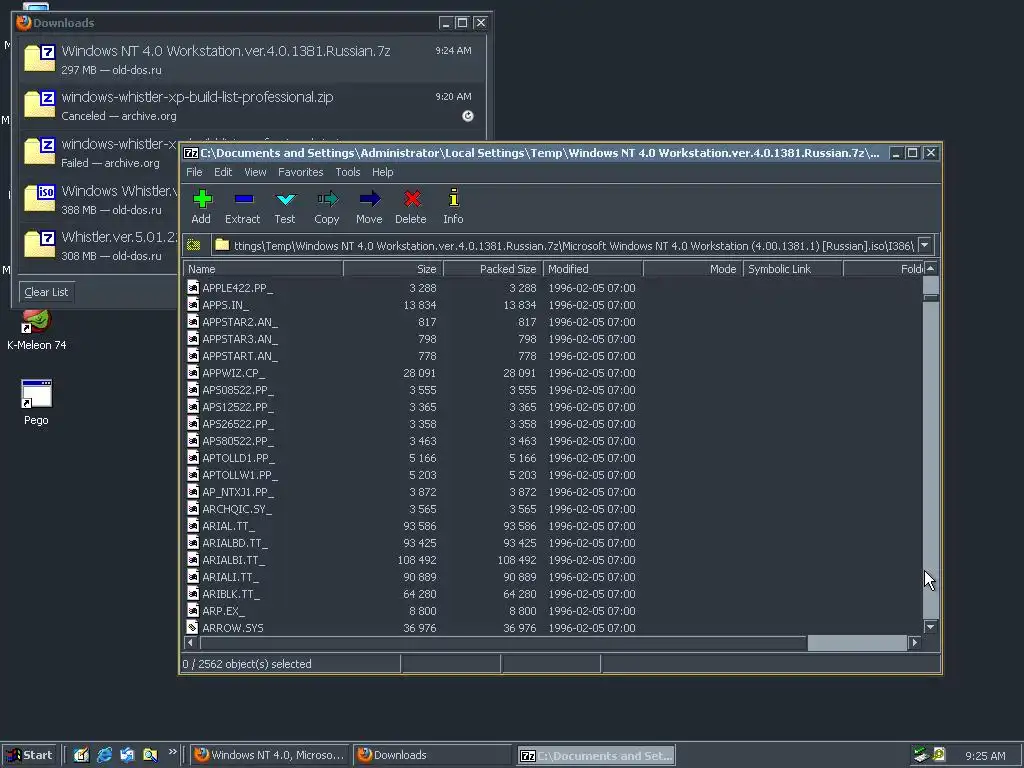Click the ISO file icon of Windows Whistler download
The width and height of the screenshot is (1024, 768).
point(40,198)
